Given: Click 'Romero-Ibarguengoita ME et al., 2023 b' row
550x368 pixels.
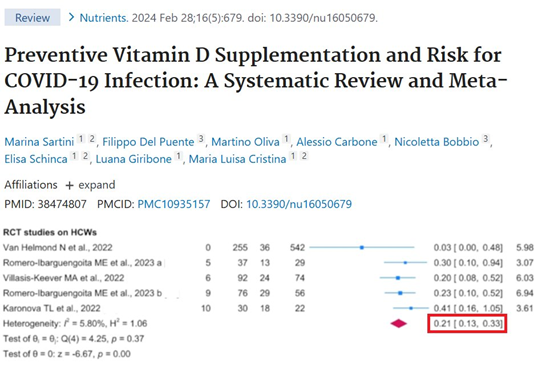Looking at the screenshot, I should point(268,293).
